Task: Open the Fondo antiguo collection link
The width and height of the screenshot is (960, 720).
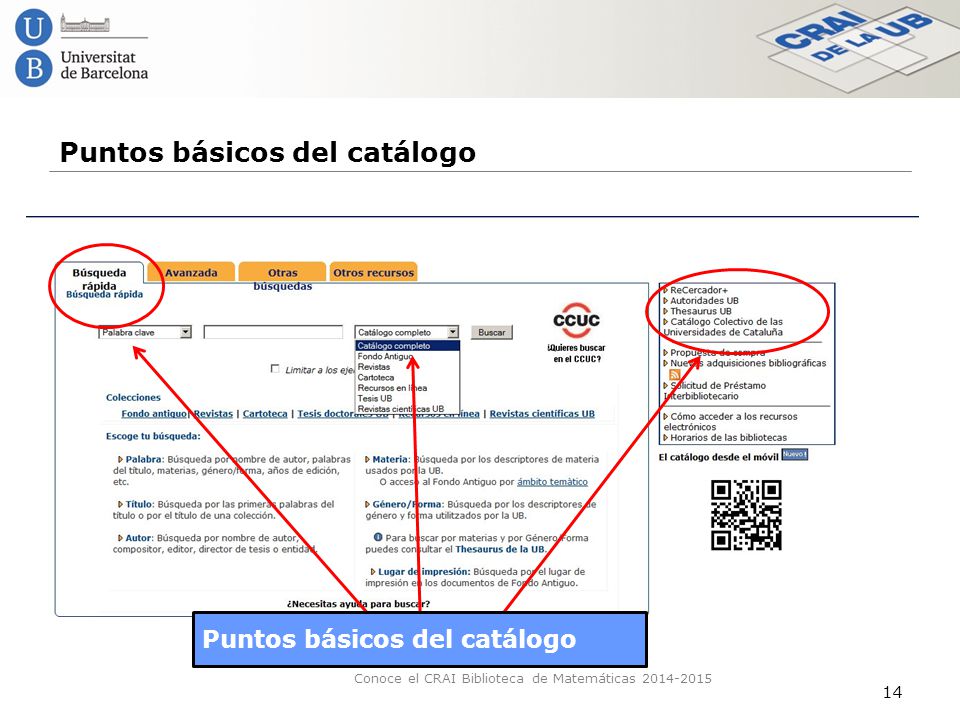Action: (154, 413)
